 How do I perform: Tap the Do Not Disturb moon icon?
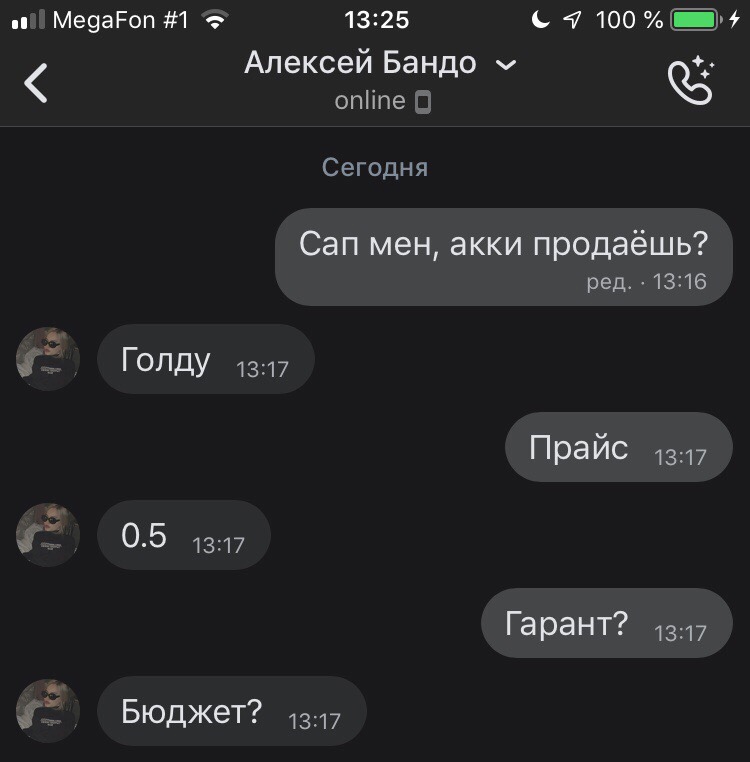pos(540,20)
